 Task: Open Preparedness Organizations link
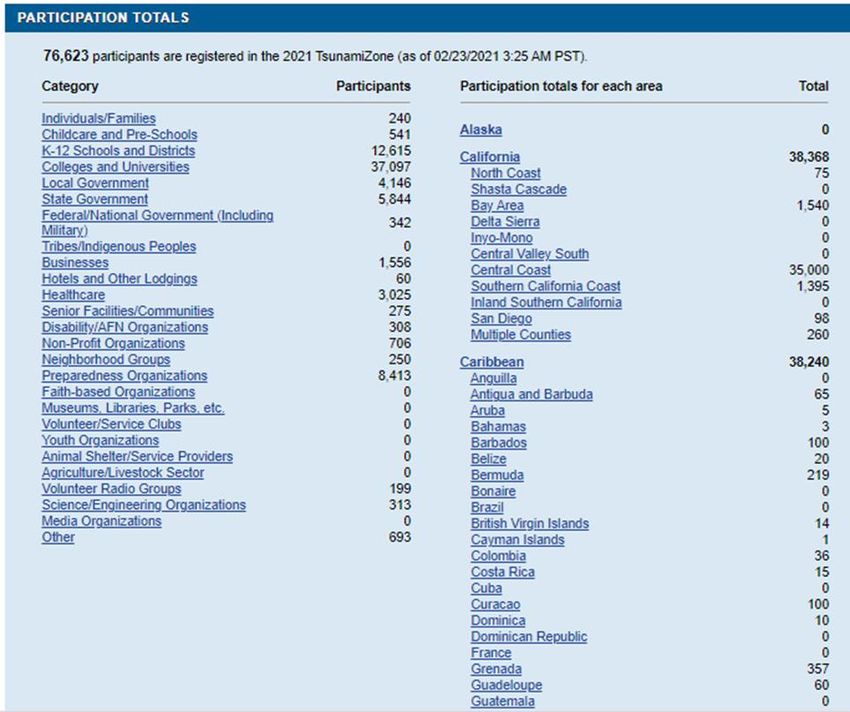click(x=124, y=376)
